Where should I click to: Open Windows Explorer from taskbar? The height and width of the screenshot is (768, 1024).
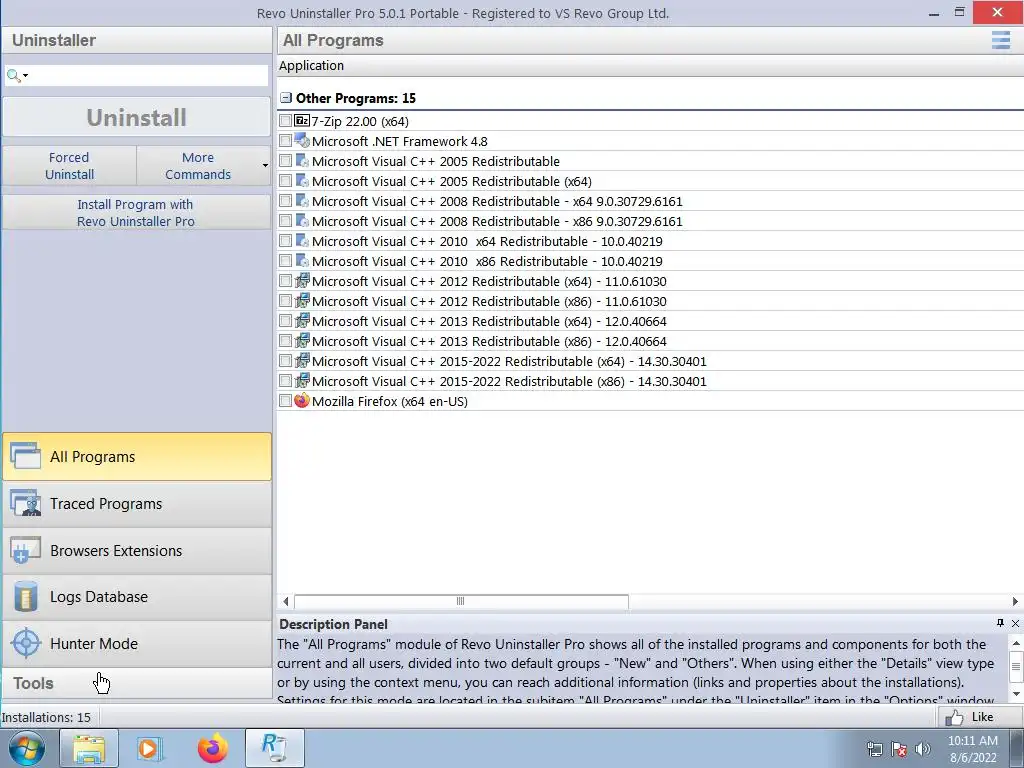tap(89, 748)
